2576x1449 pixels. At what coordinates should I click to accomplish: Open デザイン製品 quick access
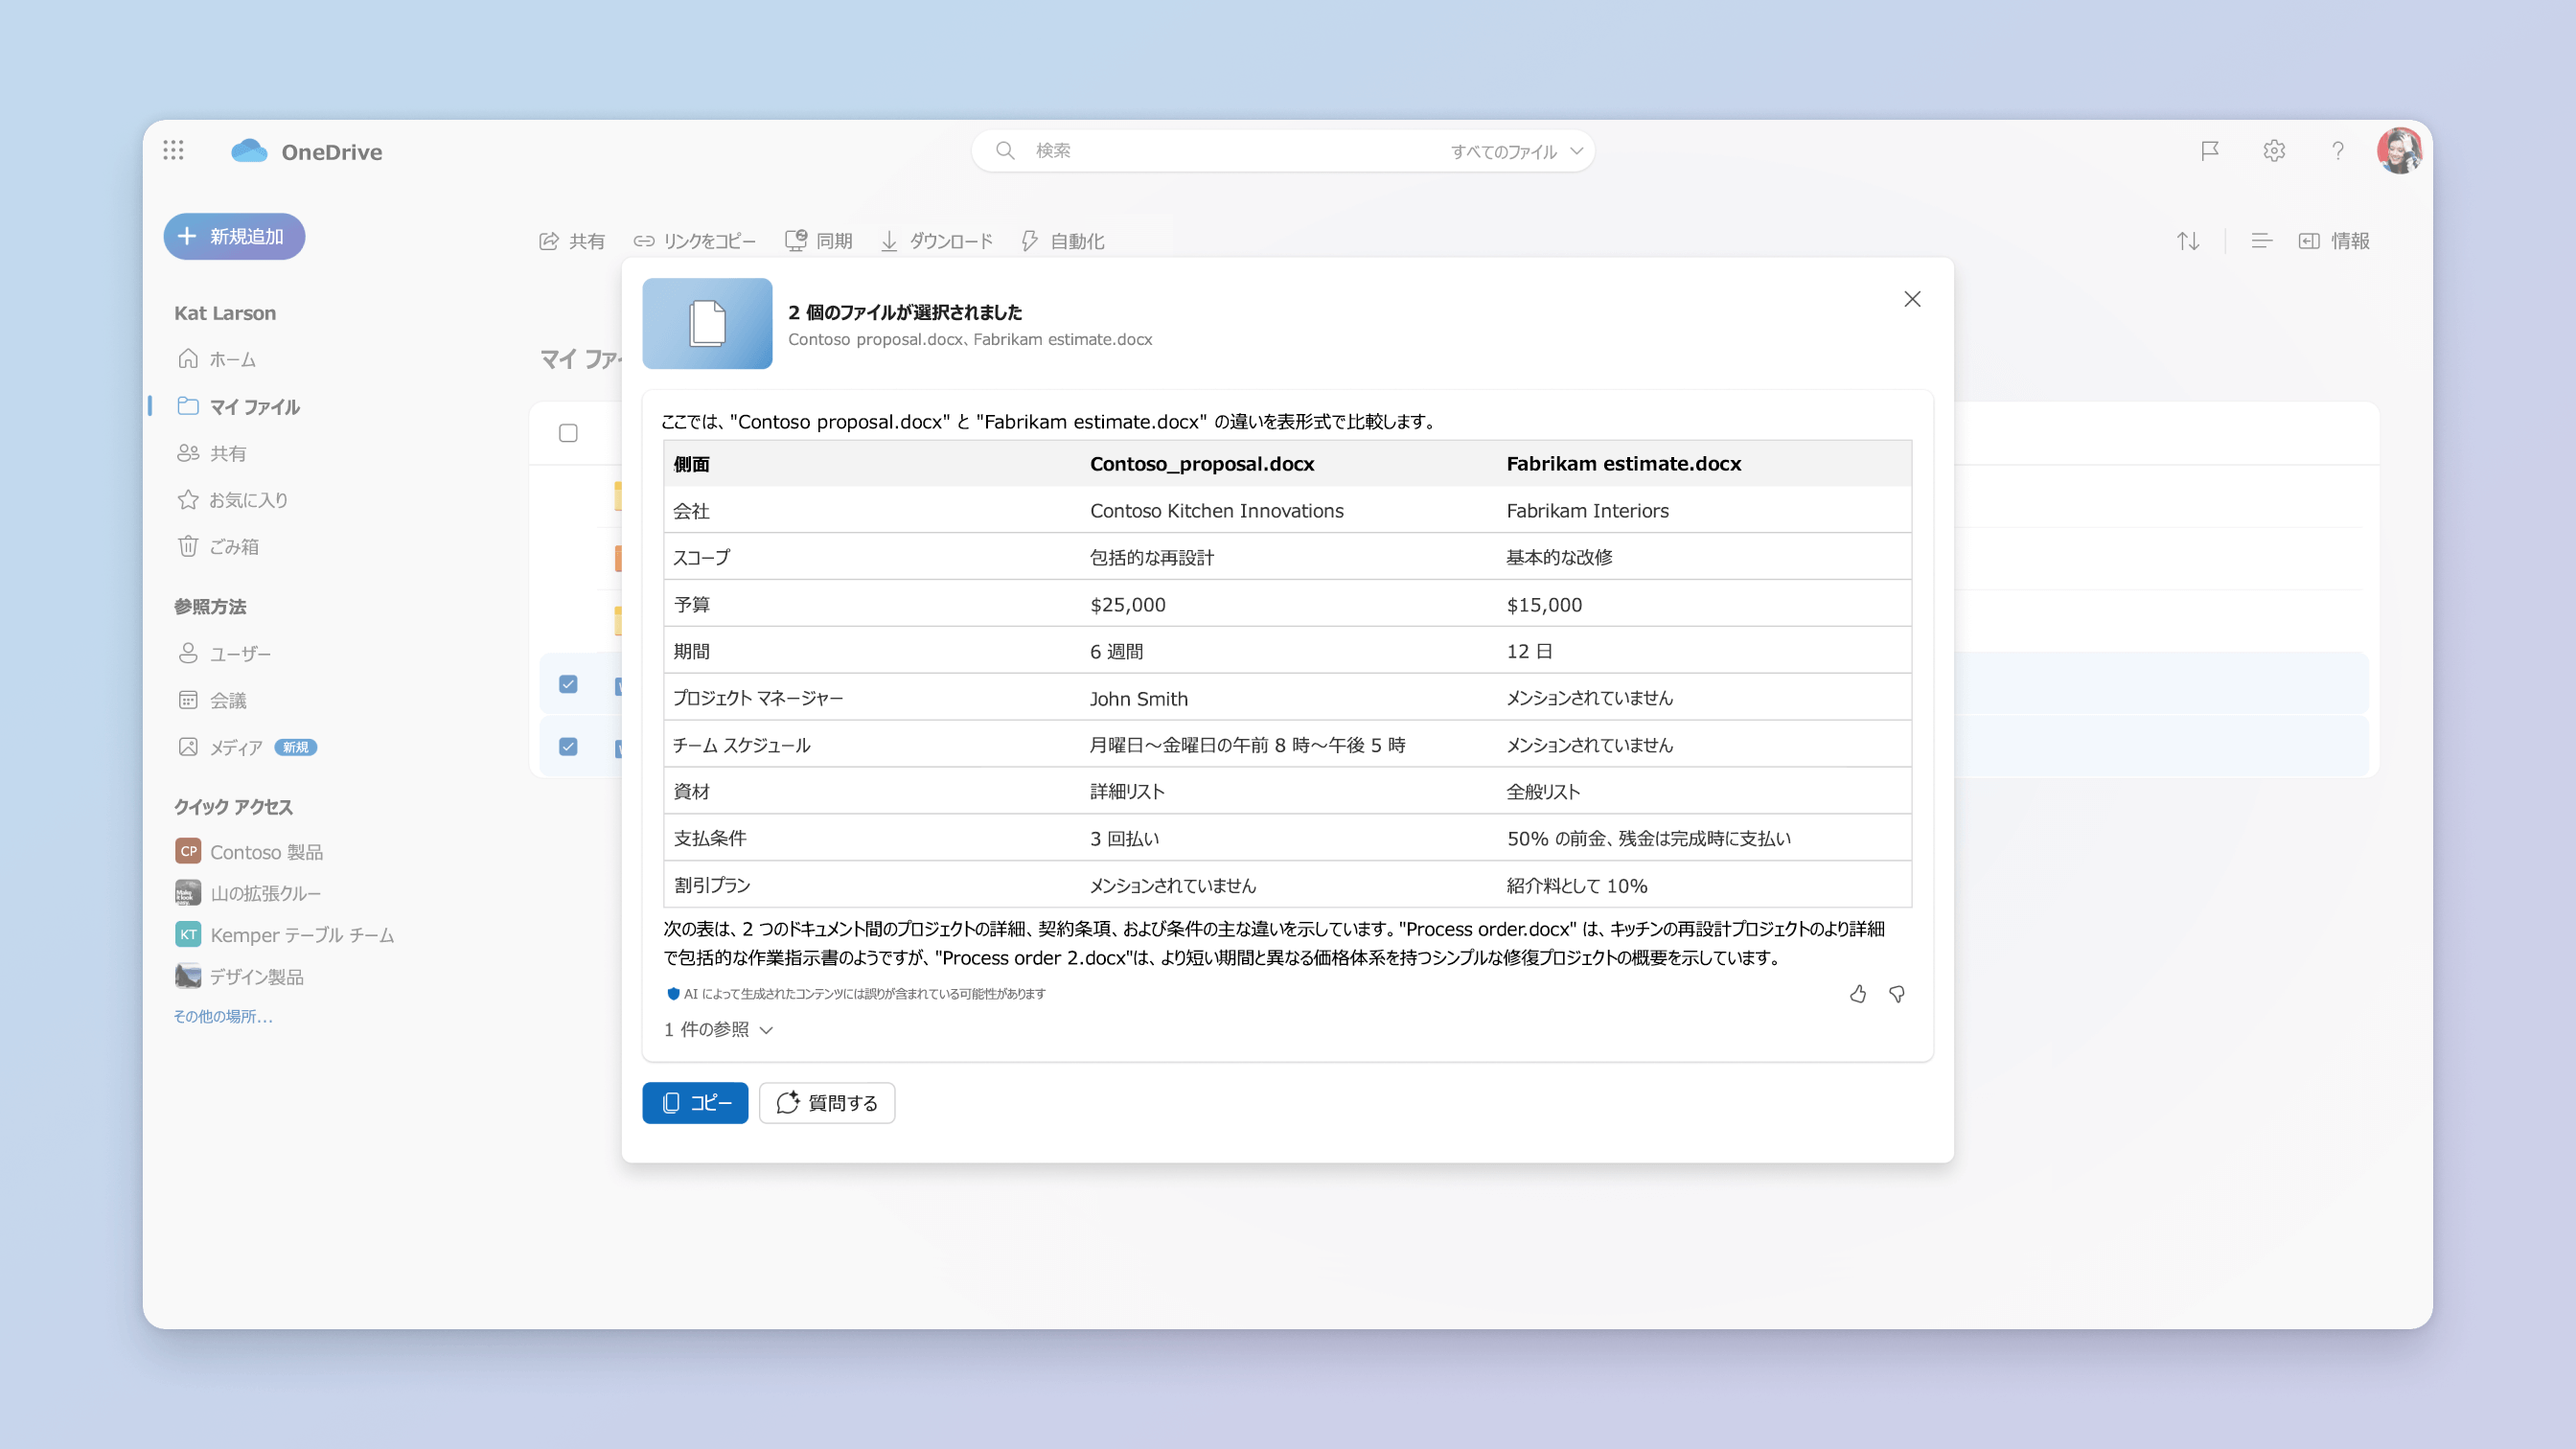(x=240, y=976)
